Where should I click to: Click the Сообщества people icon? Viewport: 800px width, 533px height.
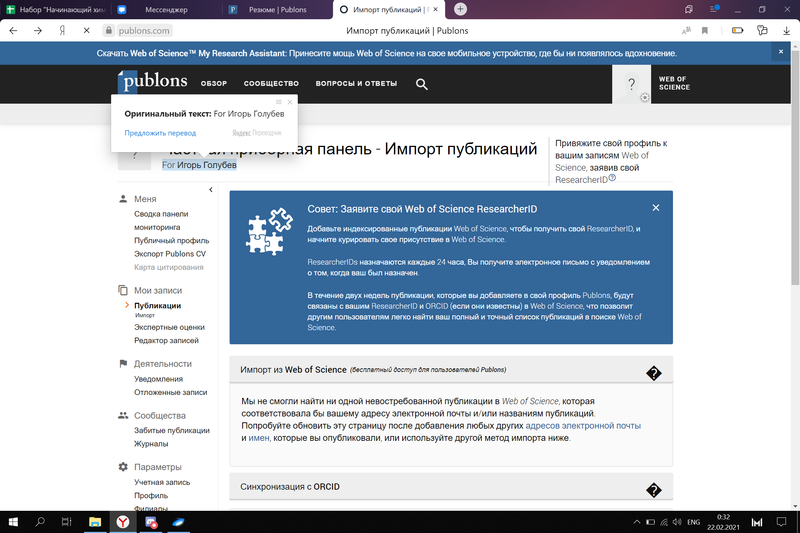click(x=123, y=415)
